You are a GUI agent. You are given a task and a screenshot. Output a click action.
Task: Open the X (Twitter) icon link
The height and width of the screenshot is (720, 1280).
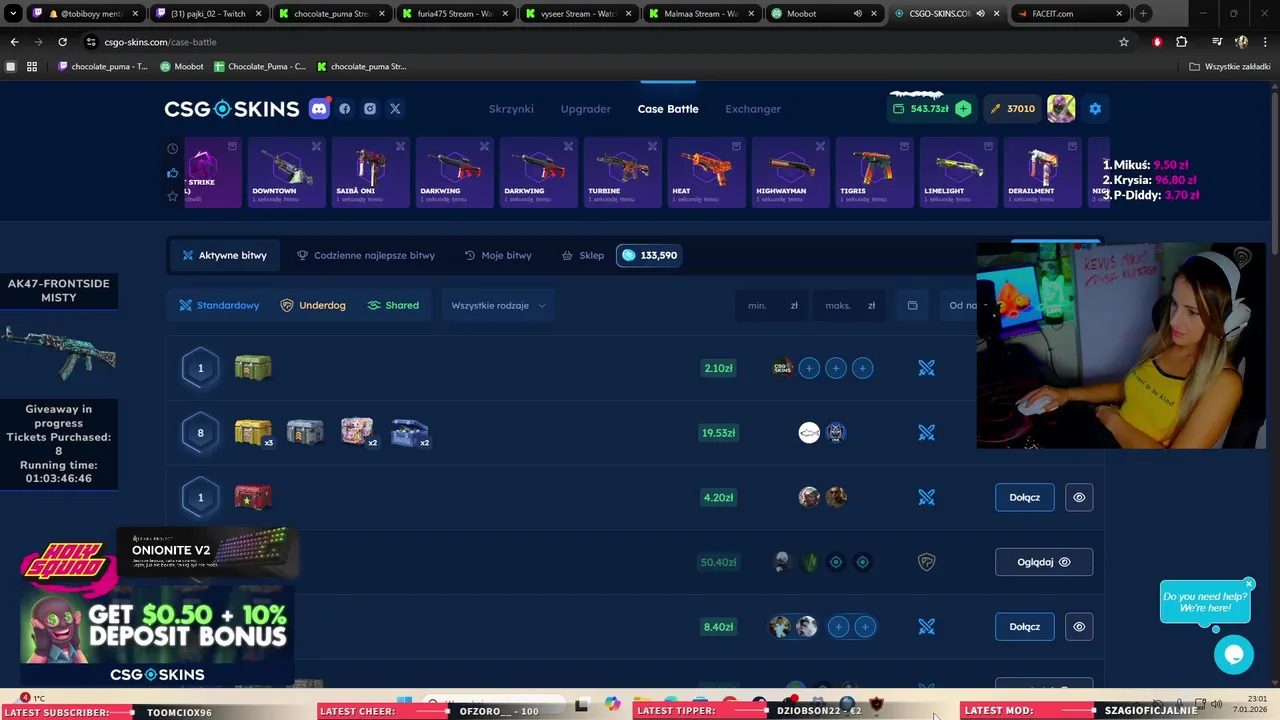pos(395,109)
